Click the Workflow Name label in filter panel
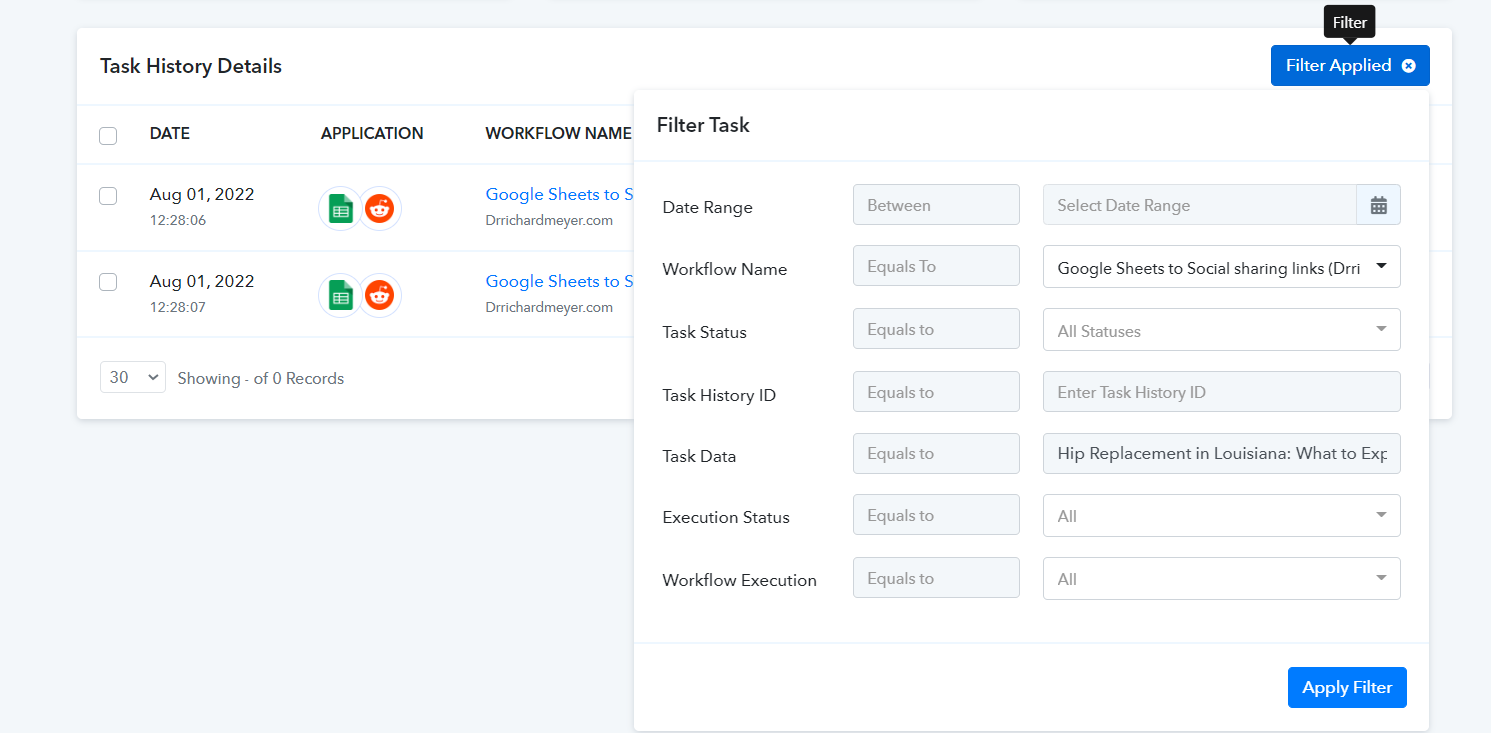This screenshot has width=1491, height=733. [725, 269]
